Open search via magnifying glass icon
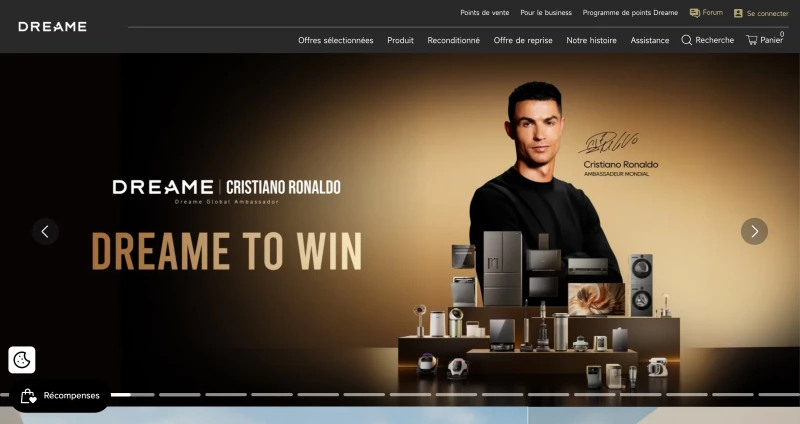 pyautogui.click(x=687, y=40)
